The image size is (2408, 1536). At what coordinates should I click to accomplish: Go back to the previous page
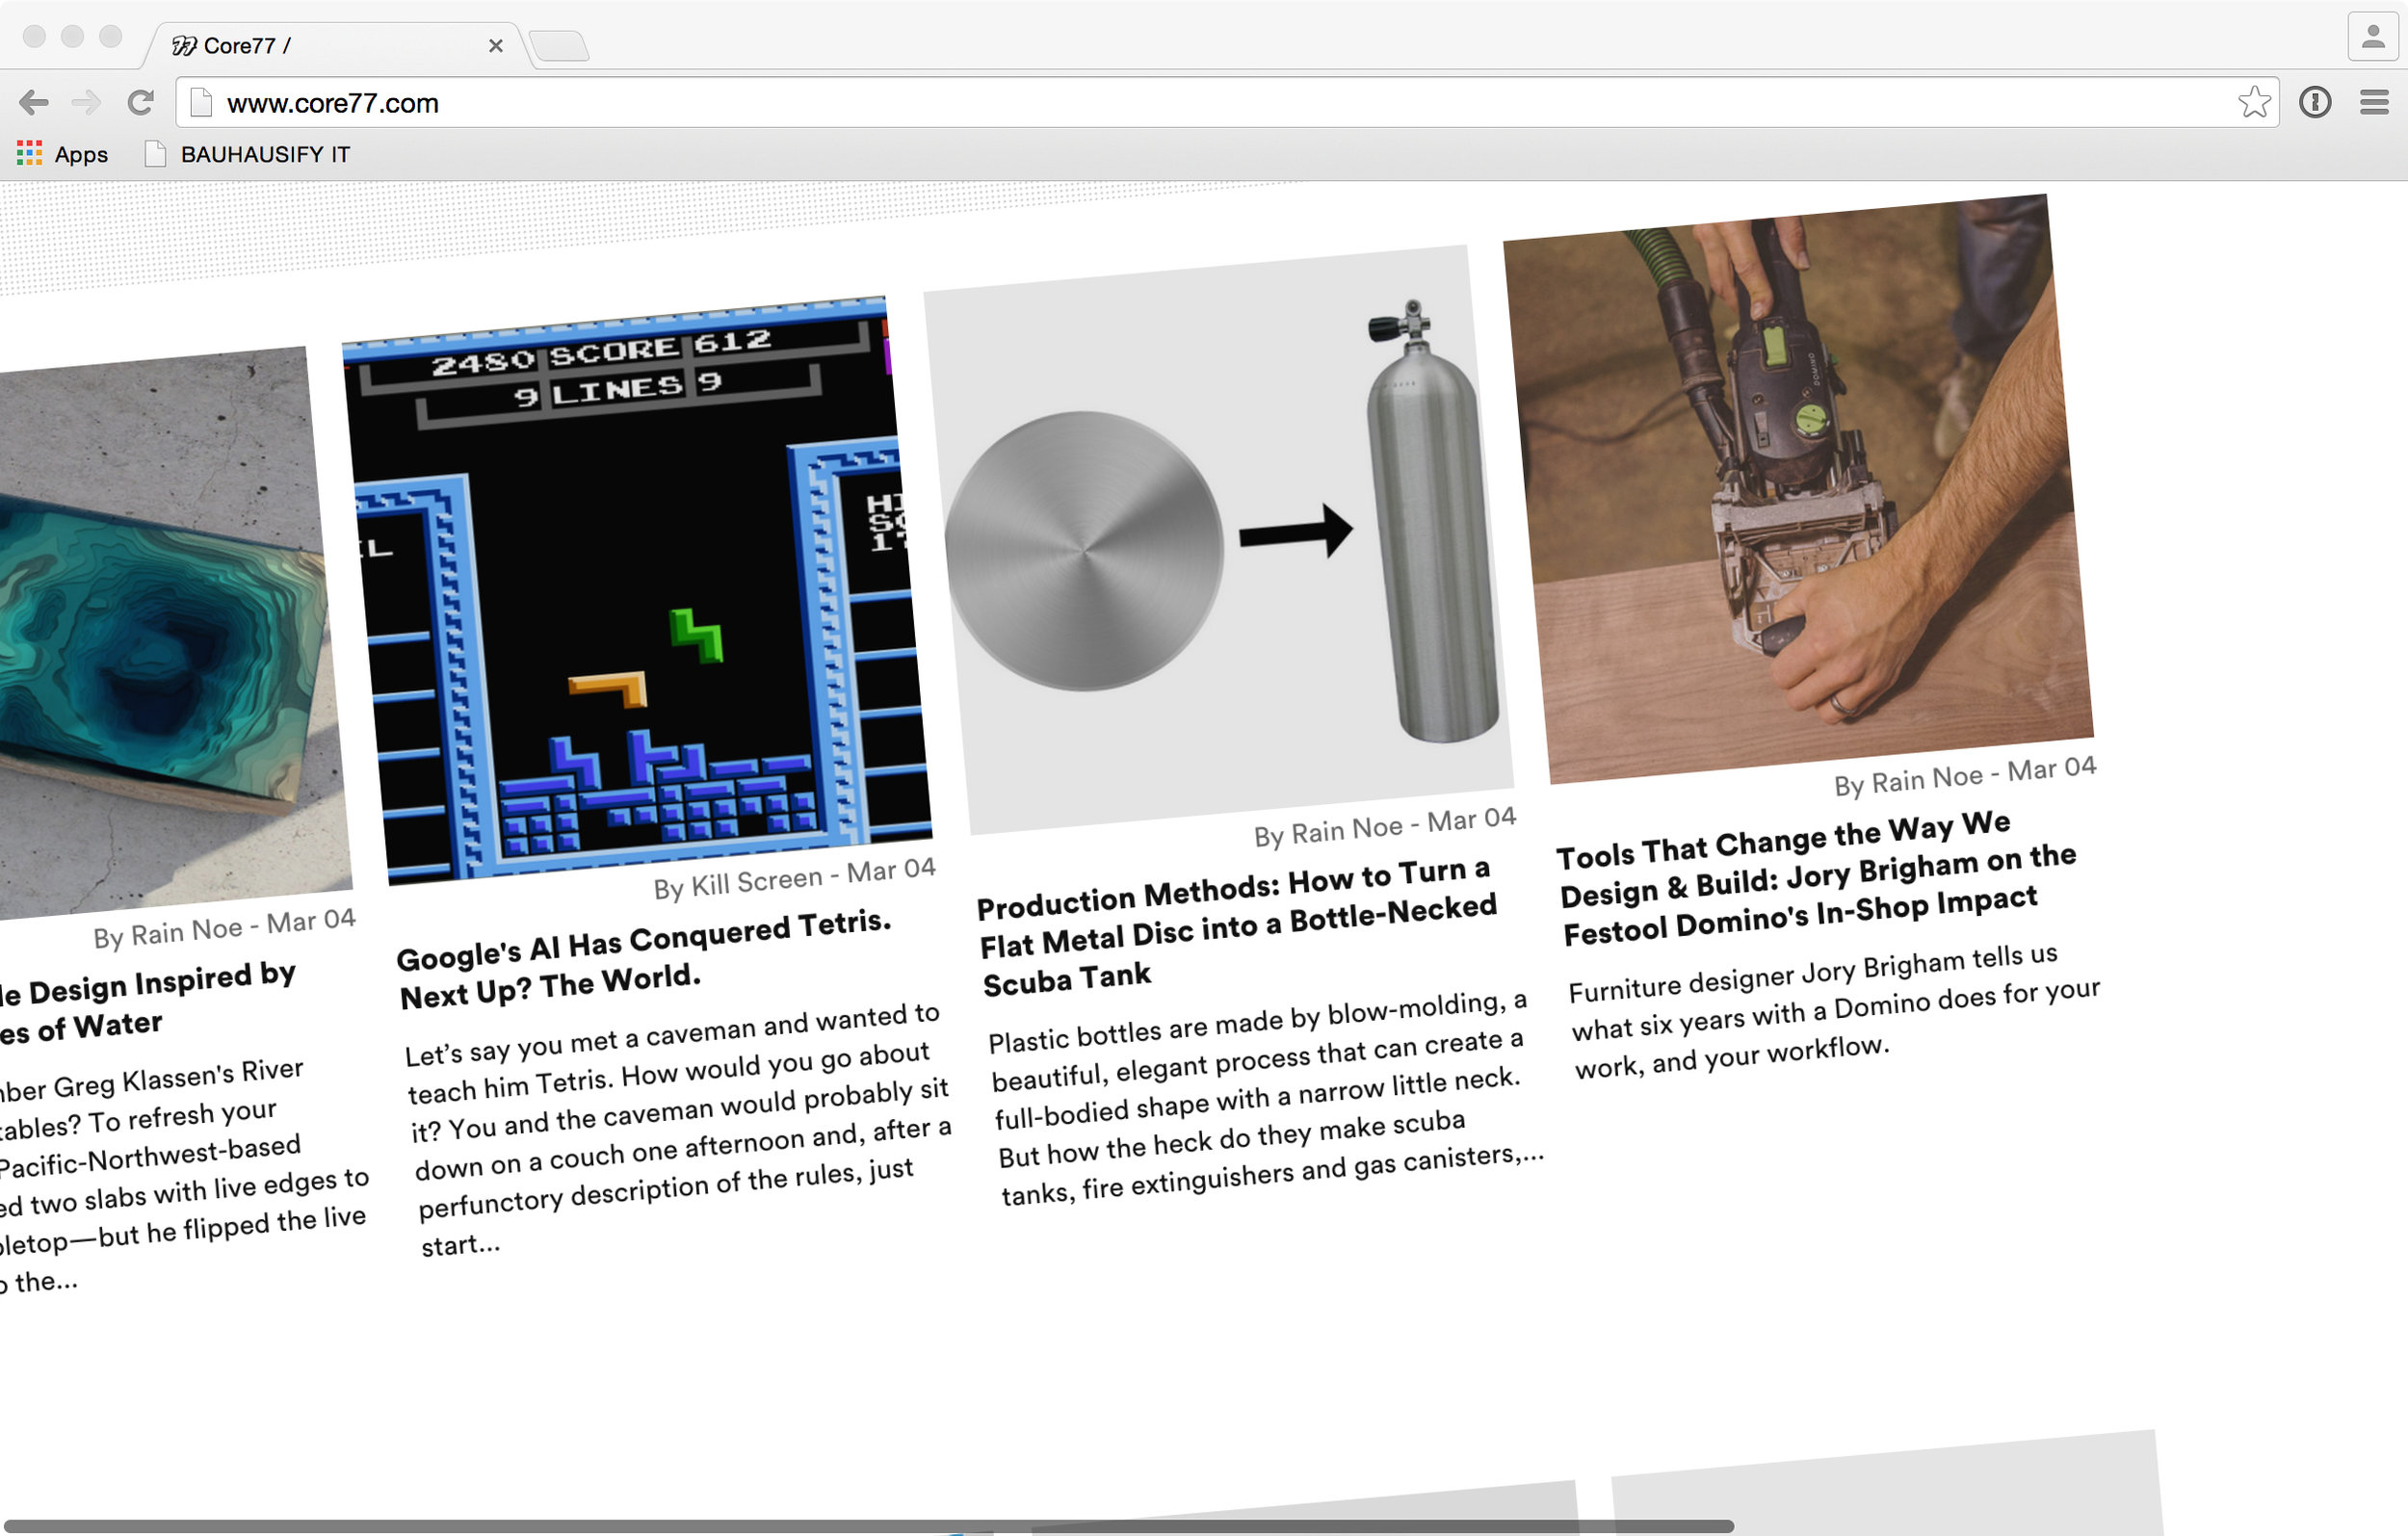(x=33, y=102)
